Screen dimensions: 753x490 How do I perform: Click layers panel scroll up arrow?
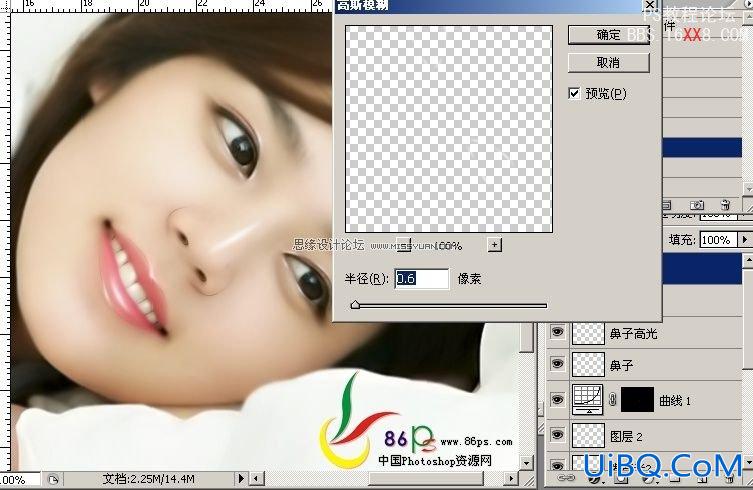tap(748, 260)
